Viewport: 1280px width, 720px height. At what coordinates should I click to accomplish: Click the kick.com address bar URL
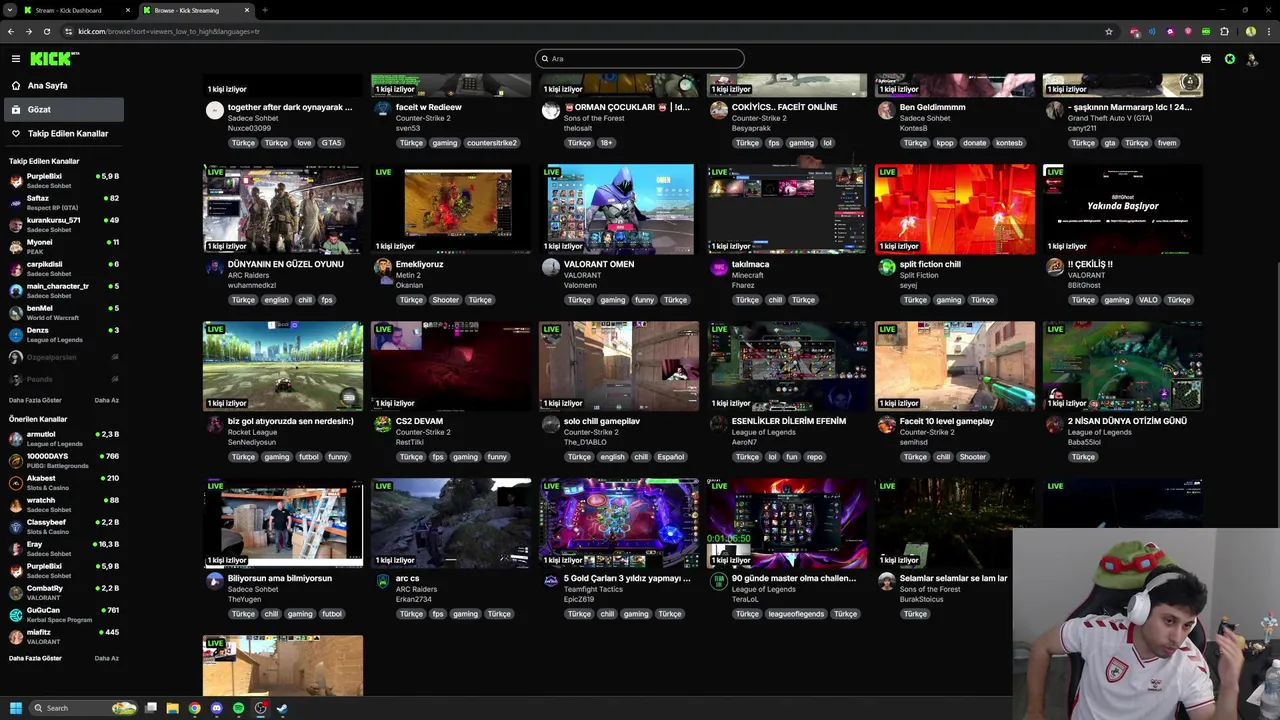(x=168, y=31)
